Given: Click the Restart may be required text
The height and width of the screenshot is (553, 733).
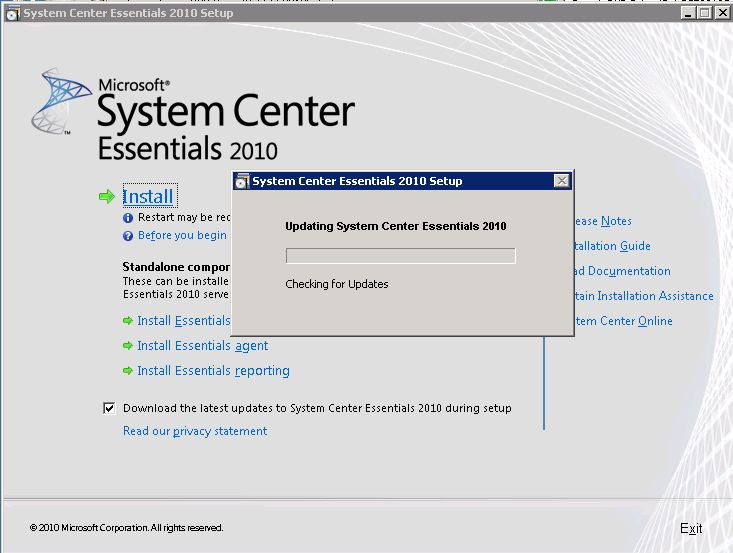Looking at the screenshot, I should [x=184, y=217].
